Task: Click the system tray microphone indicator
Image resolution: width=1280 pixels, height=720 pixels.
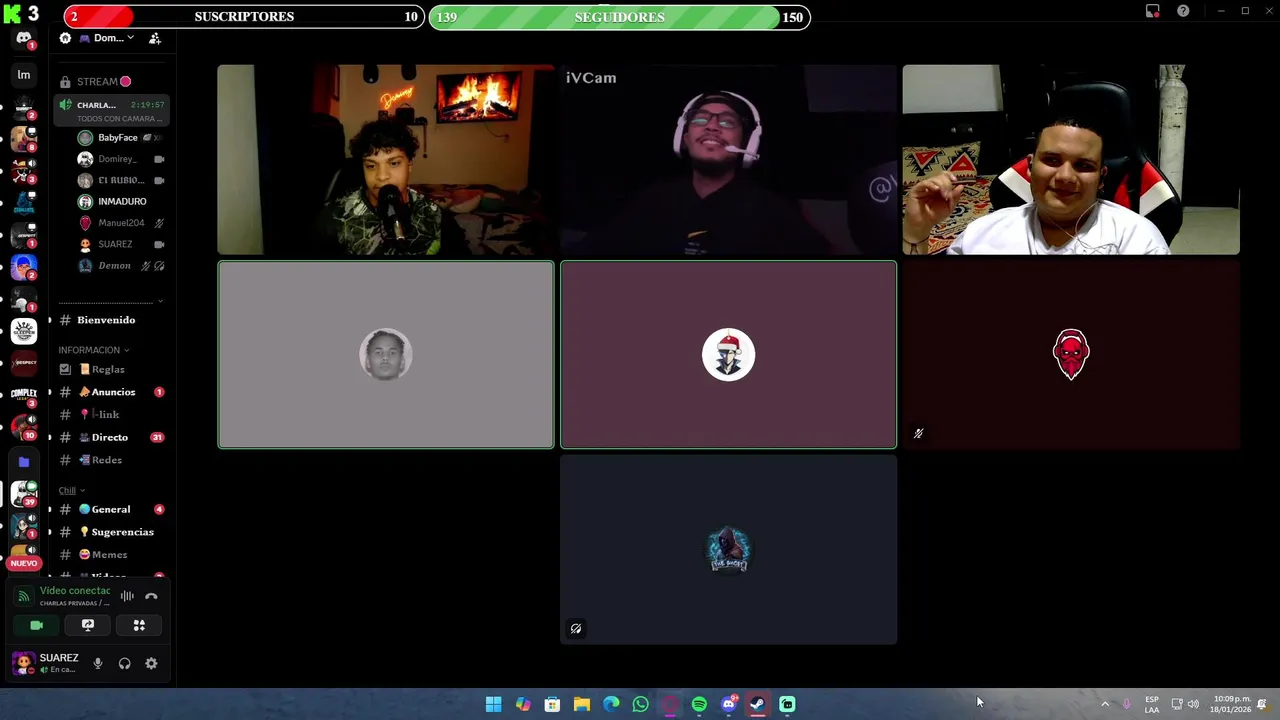Action: [x=1127, y=704]
